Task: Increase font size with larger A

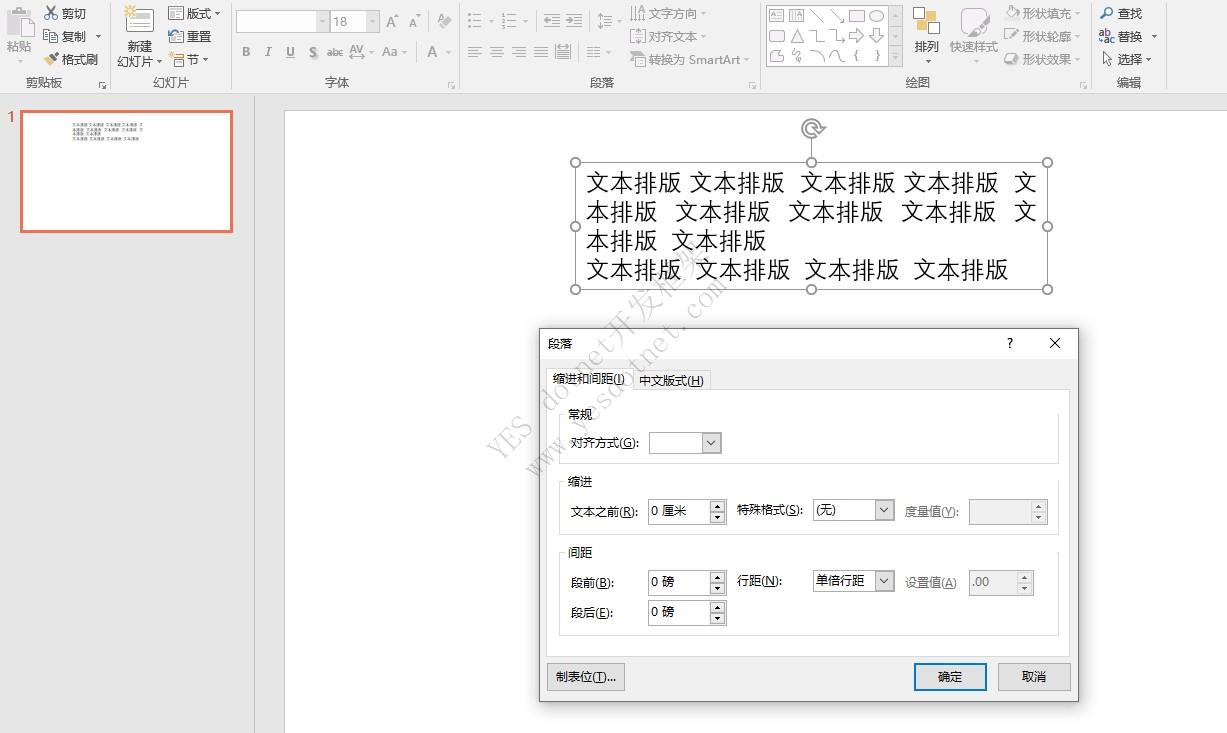Action: (x=391, y=21)
